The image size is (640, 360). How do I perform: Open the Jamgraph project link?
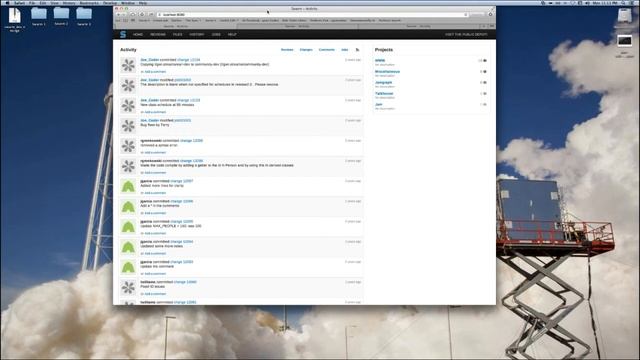tap(383, 82)
